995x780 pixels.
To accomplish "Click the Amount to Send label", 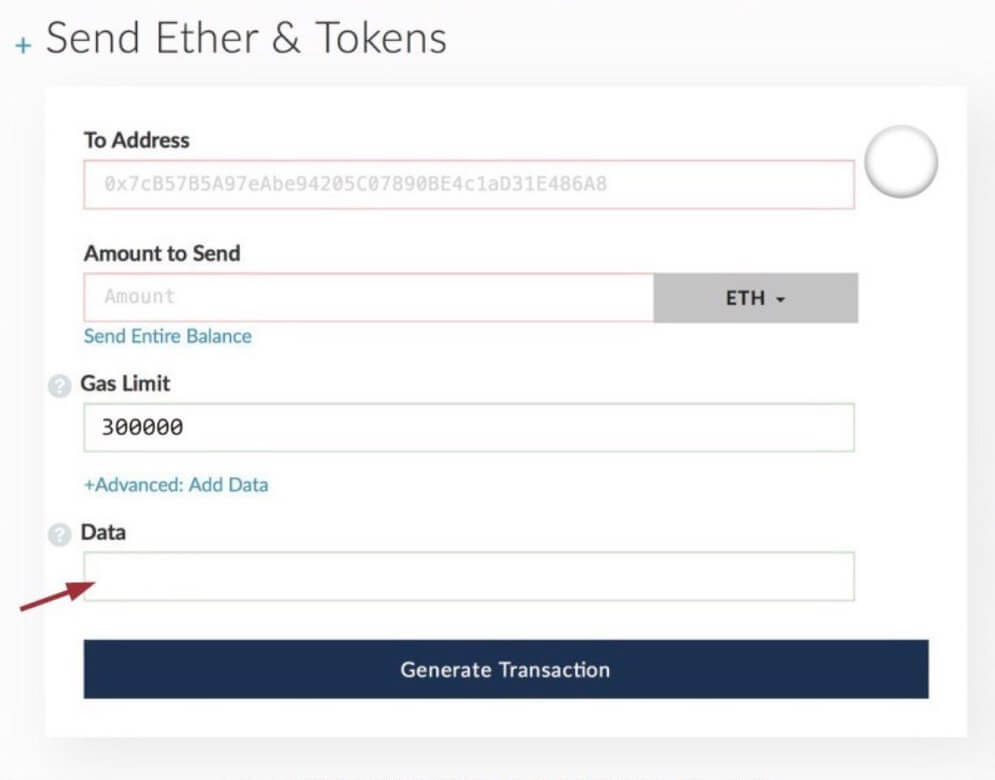I will click(x=162, y=253).
